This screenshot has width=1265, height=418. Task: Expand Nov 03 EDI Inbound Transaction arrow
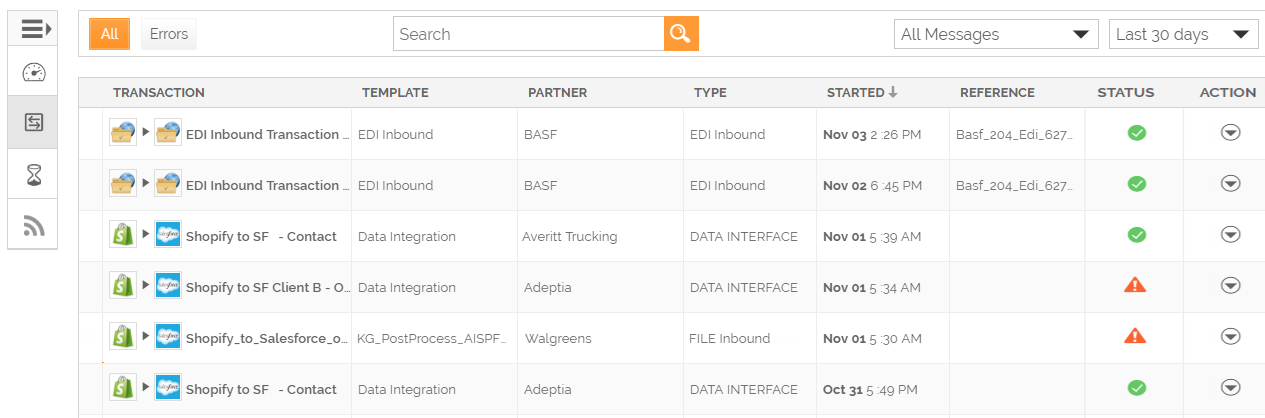pos(145,133)
